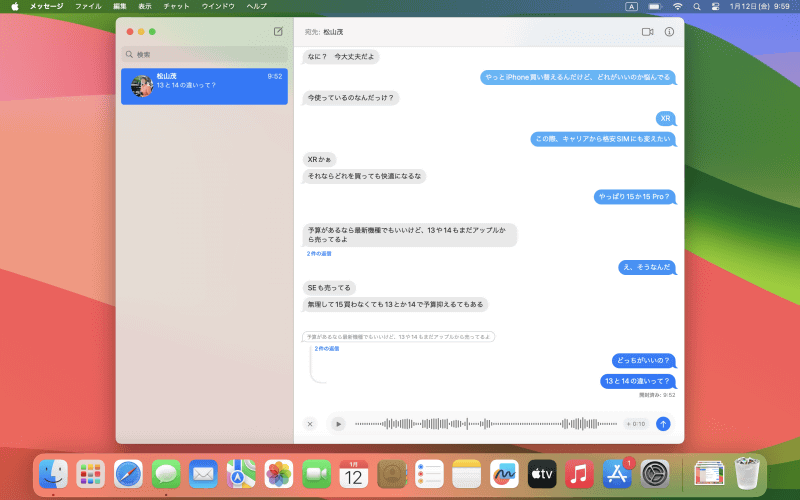The width and height of the screenshot is (800, 500).
Task: Open 2件の返信 link under gray message
Action: point(319,254)
